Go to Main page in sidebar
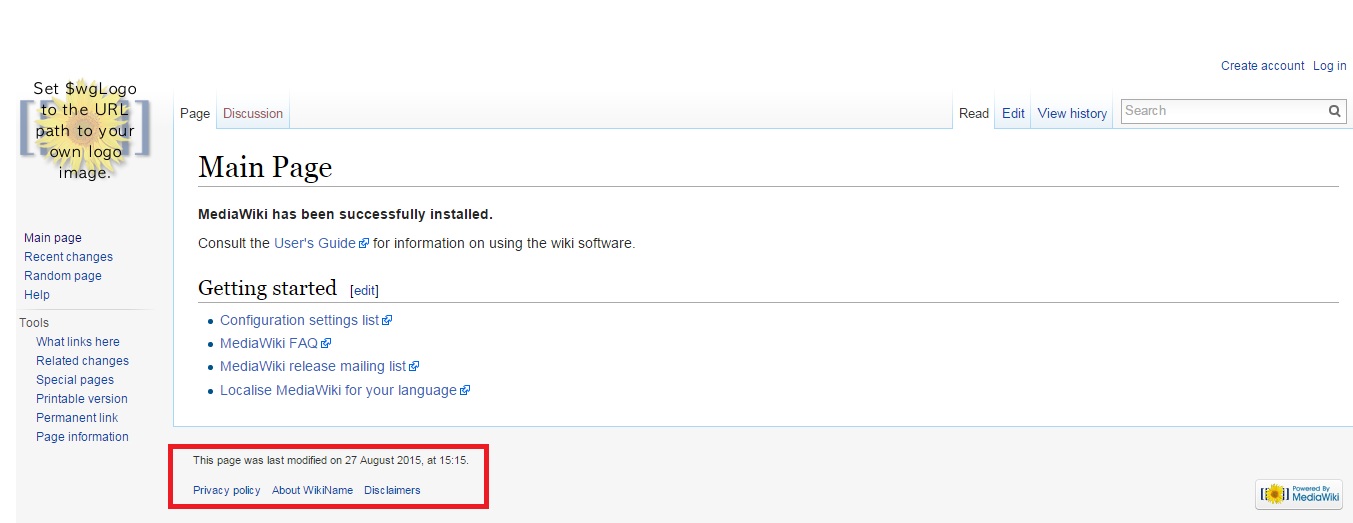 53,238
